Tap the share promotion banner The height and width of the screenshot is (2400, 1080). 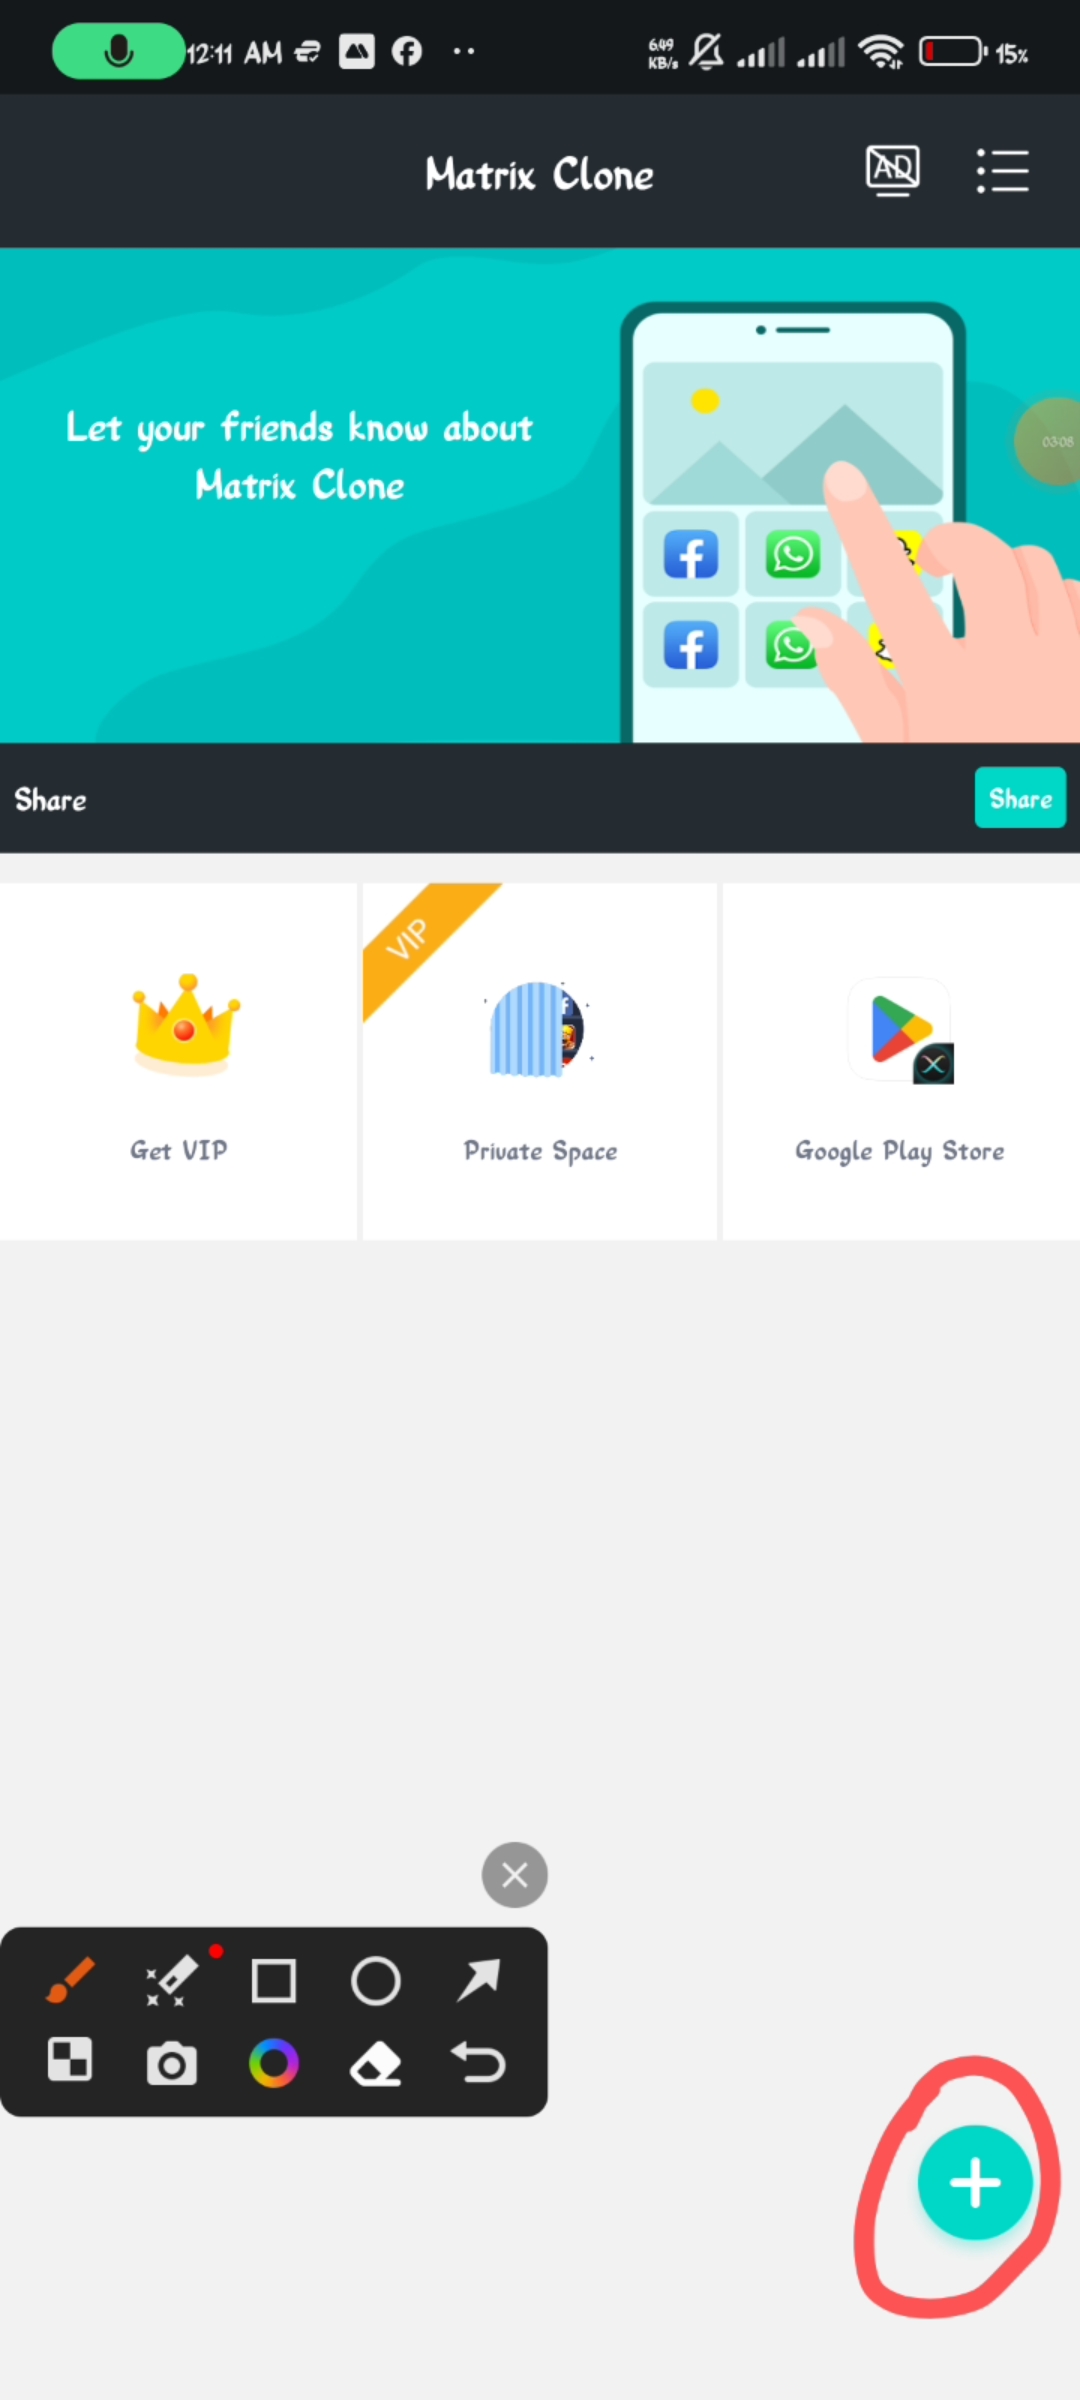(540, 495)
